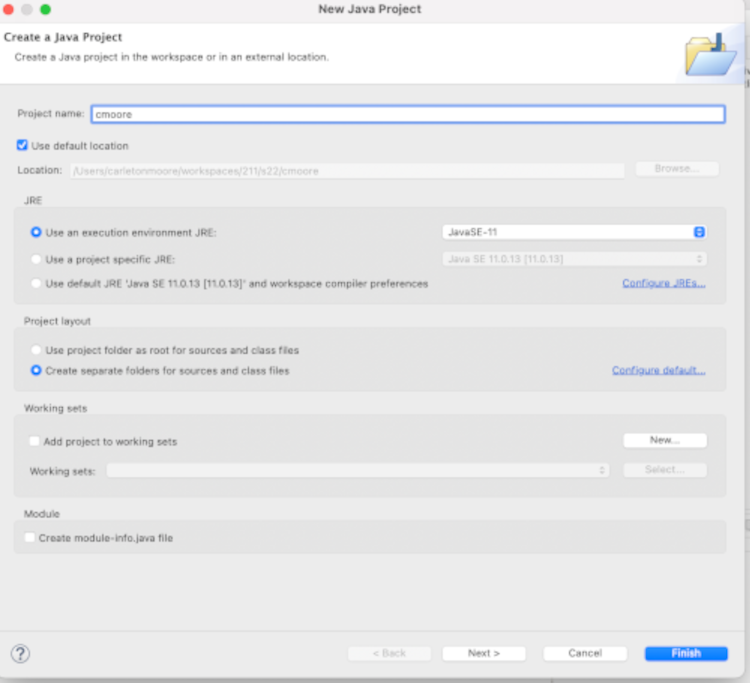Image resolution: width=750 pixels, height=683 pixels.
Task: Click the JRE section label
Action: click(33, 200)
